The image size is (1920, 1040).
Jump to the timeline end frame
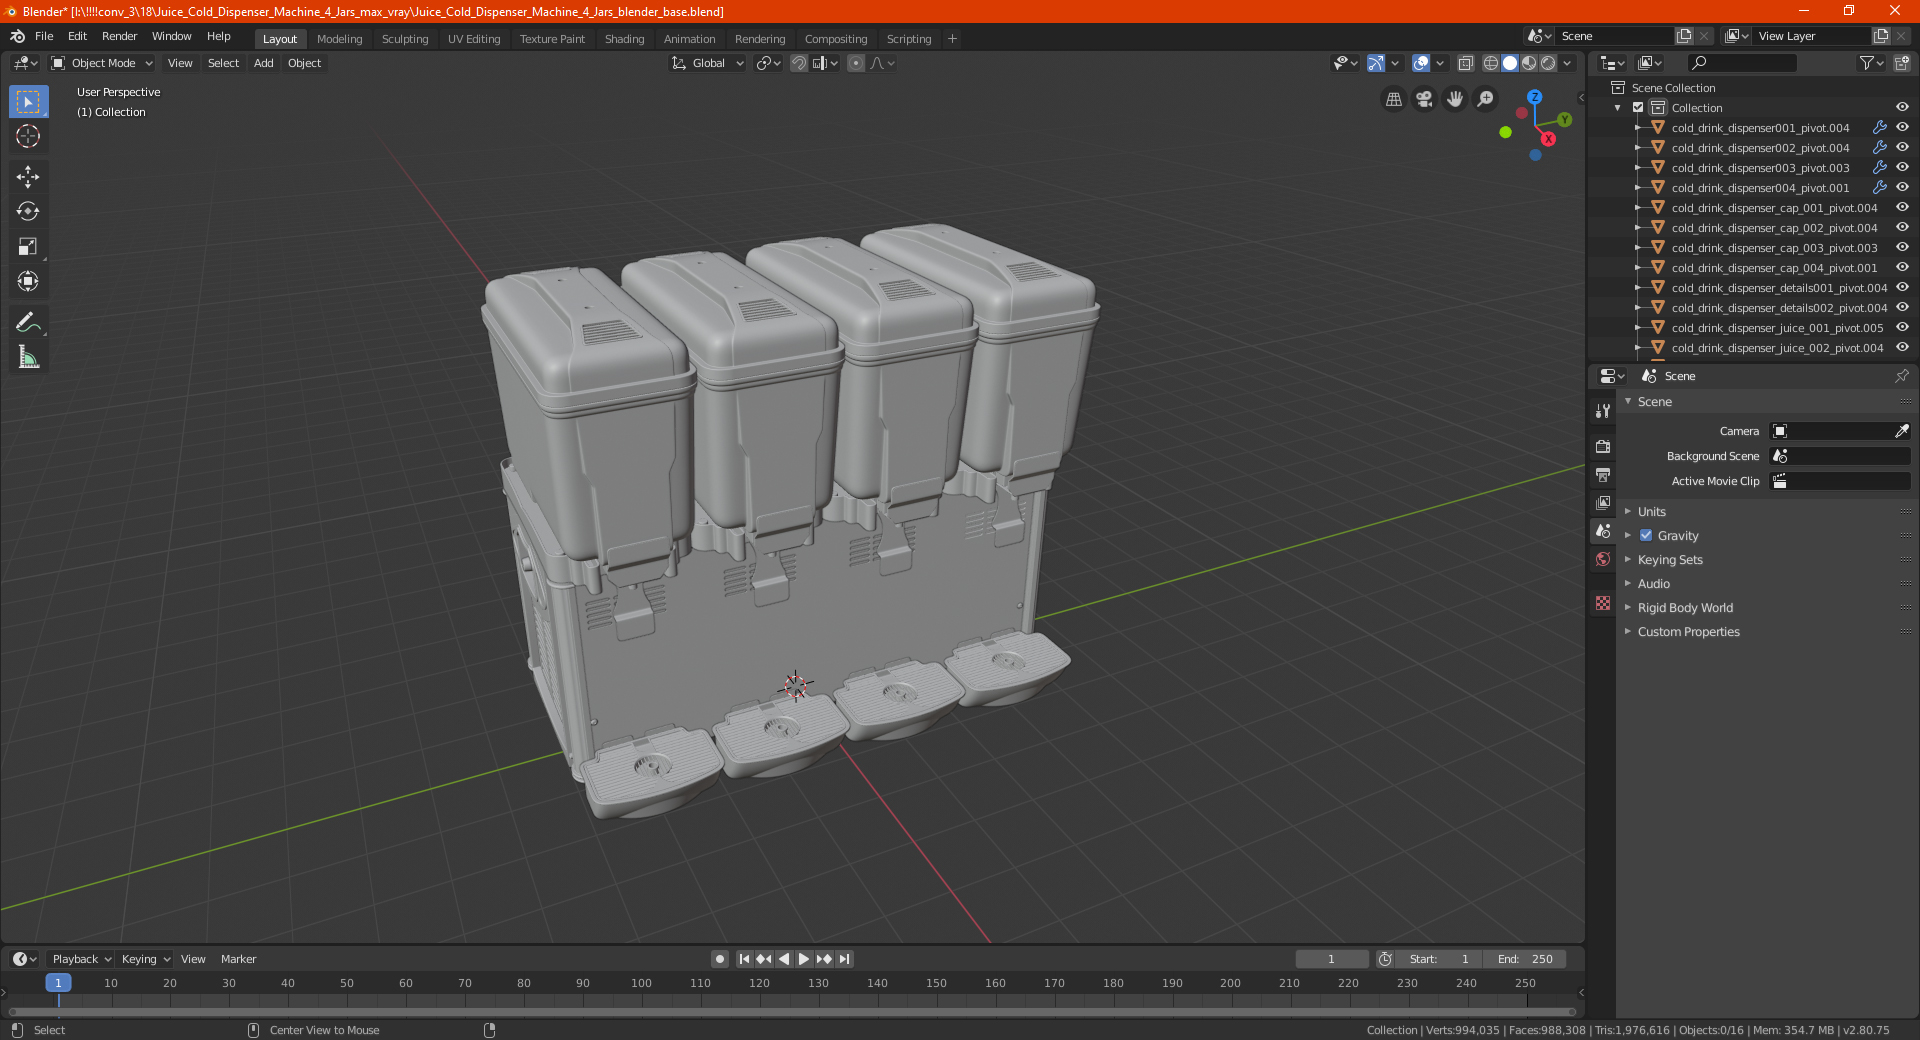coord(844,959)
